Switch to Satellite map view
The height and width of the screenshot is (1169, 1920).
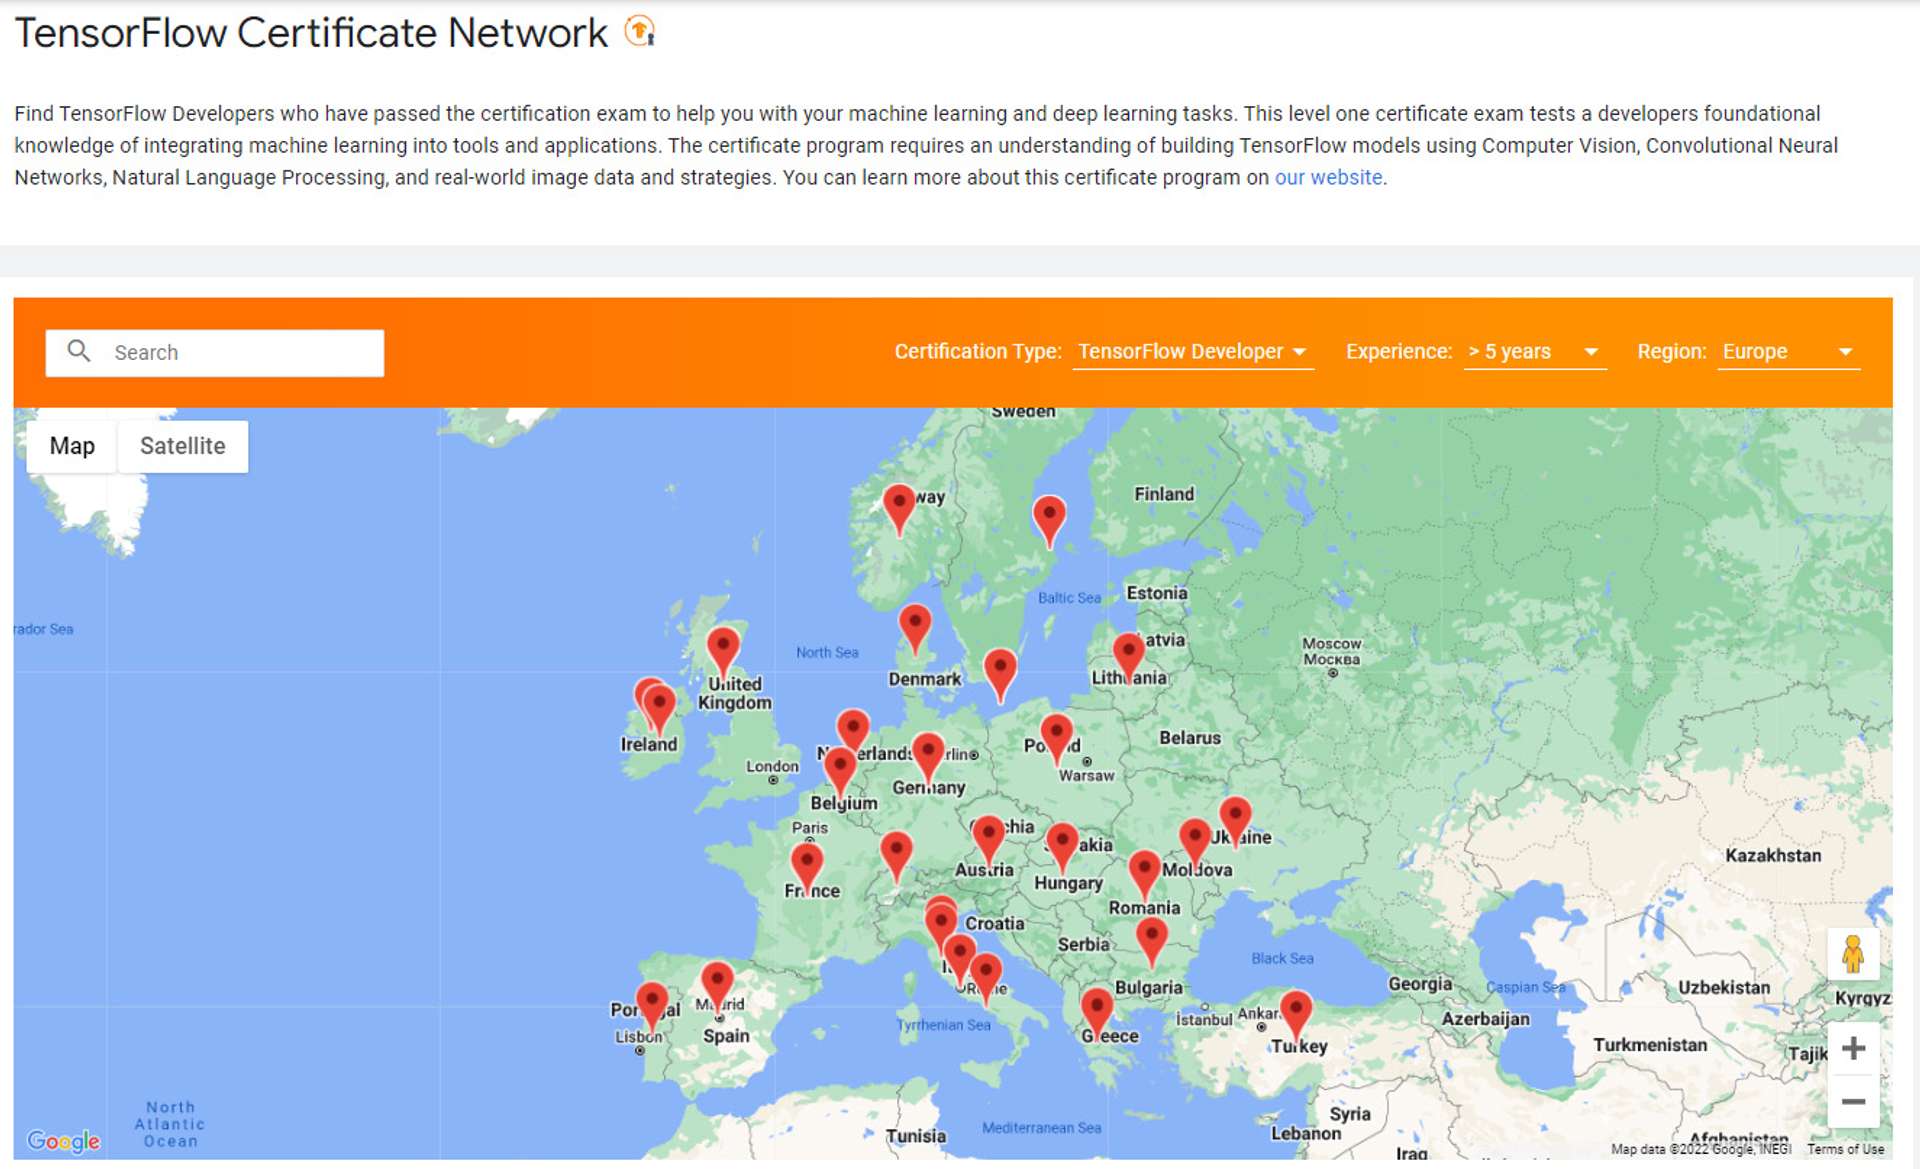coord(180,445)
